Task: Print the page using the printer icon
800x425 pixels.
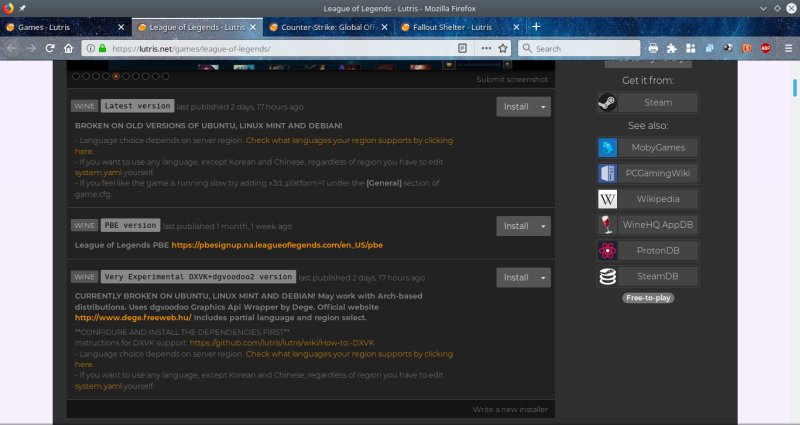Action: (x=653, y=48)
